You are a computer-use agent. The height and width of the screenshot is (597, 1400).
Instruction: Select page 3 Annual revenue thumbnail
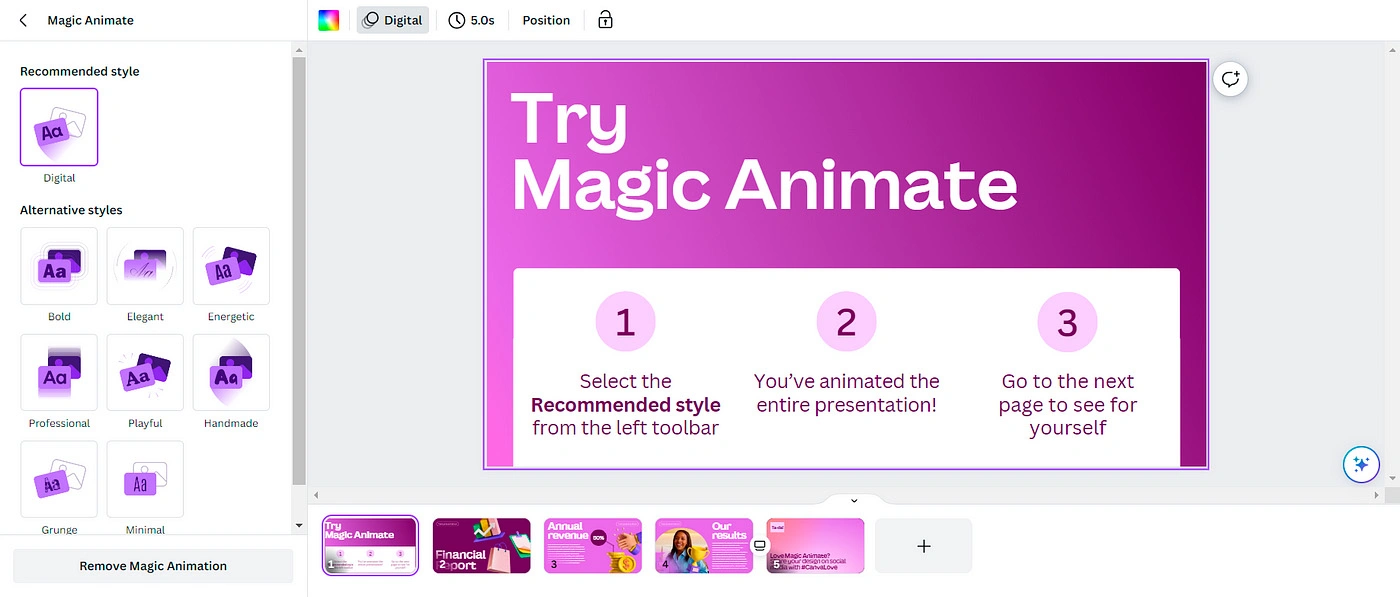pos(593,546)
